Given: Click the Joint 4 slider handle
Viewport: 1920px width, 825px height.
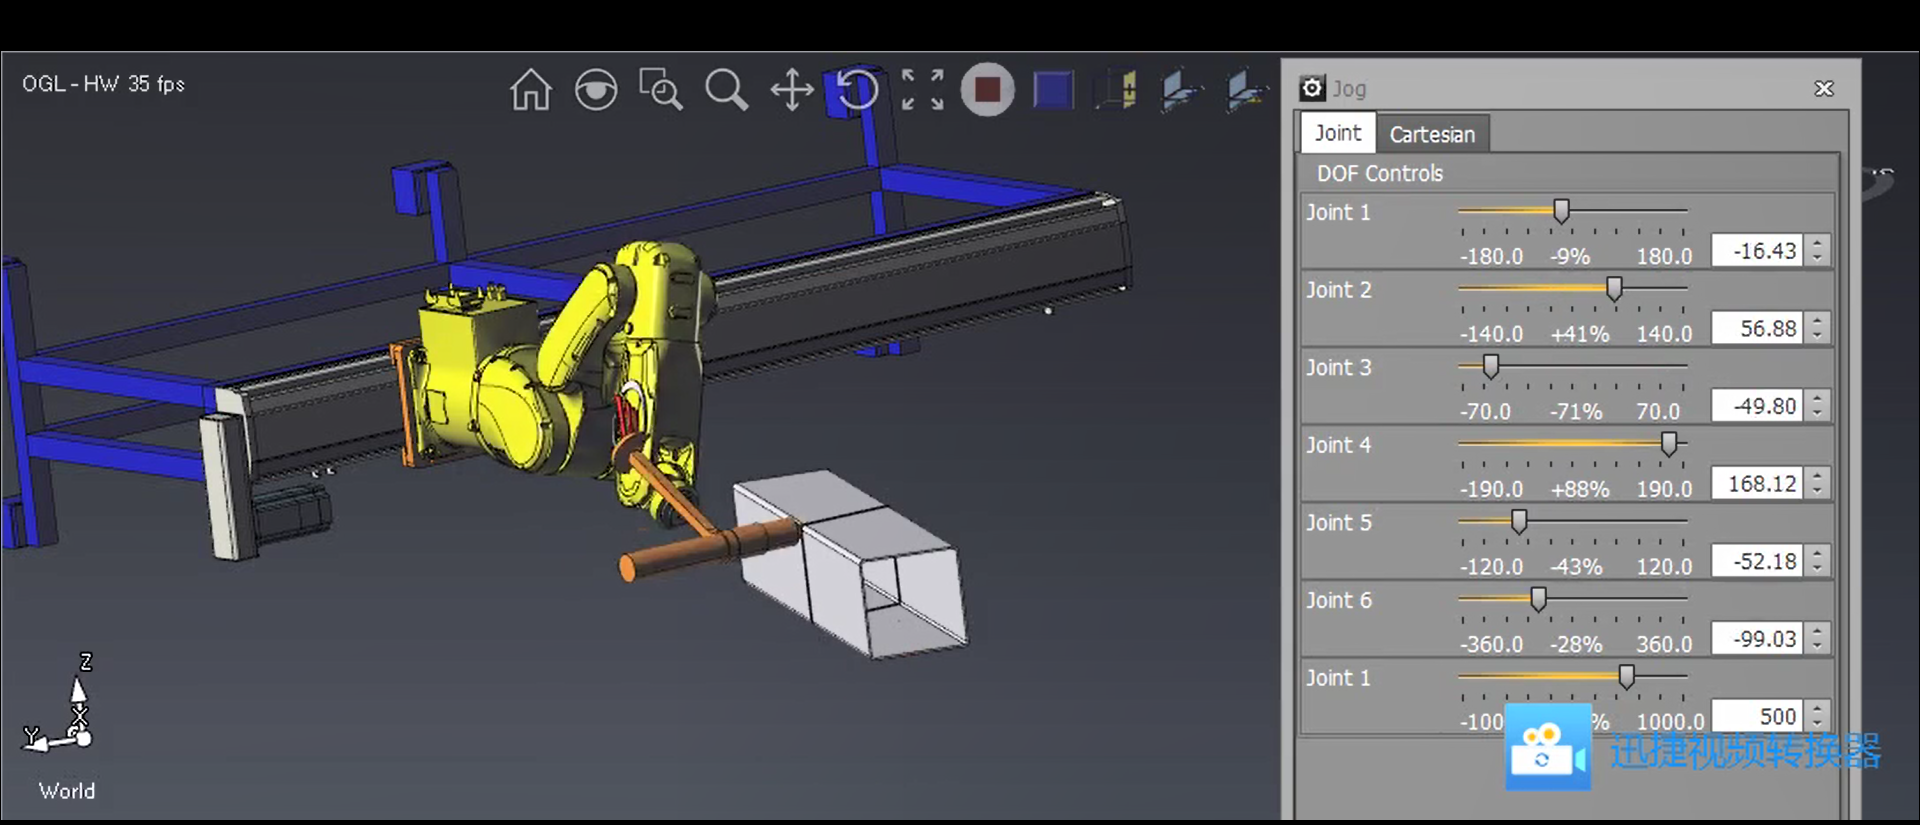Looking at the screenshot, I should (1668, 443).
